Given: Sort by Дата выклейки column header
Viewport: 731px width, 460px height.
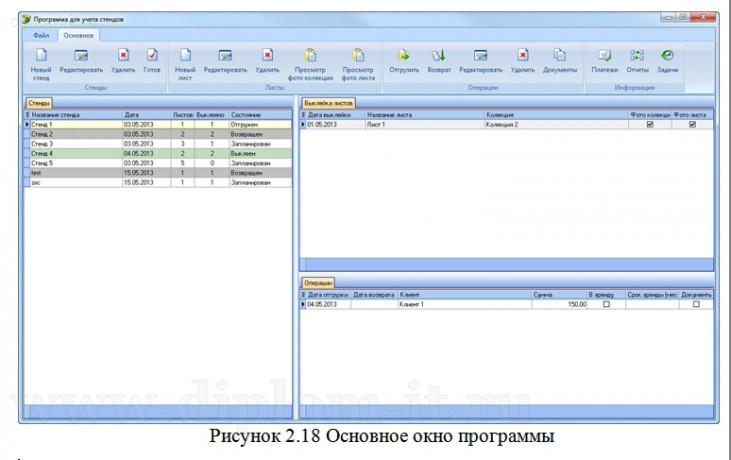Looking at the screenshot, I should pos(336,115).
